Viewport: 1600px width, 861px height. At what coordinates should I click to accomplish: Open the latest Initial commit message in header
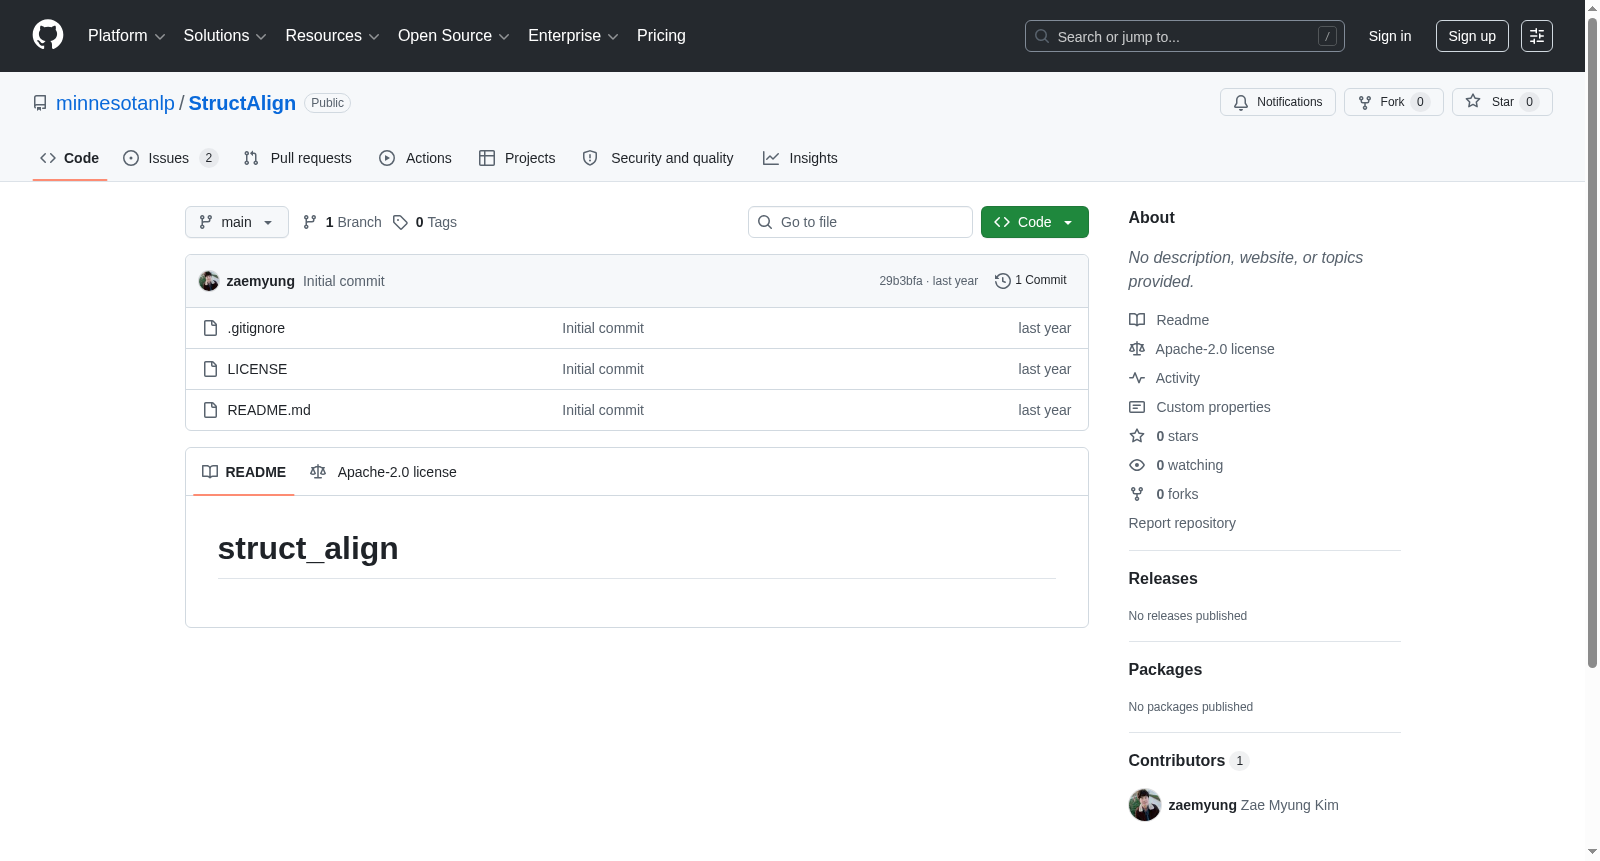[344, 281]
